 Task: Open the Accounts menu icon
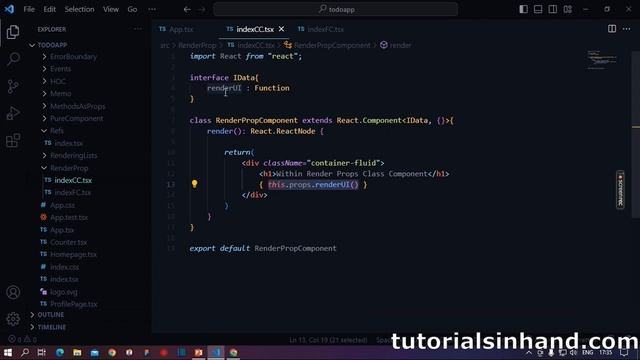pos(13,292)
